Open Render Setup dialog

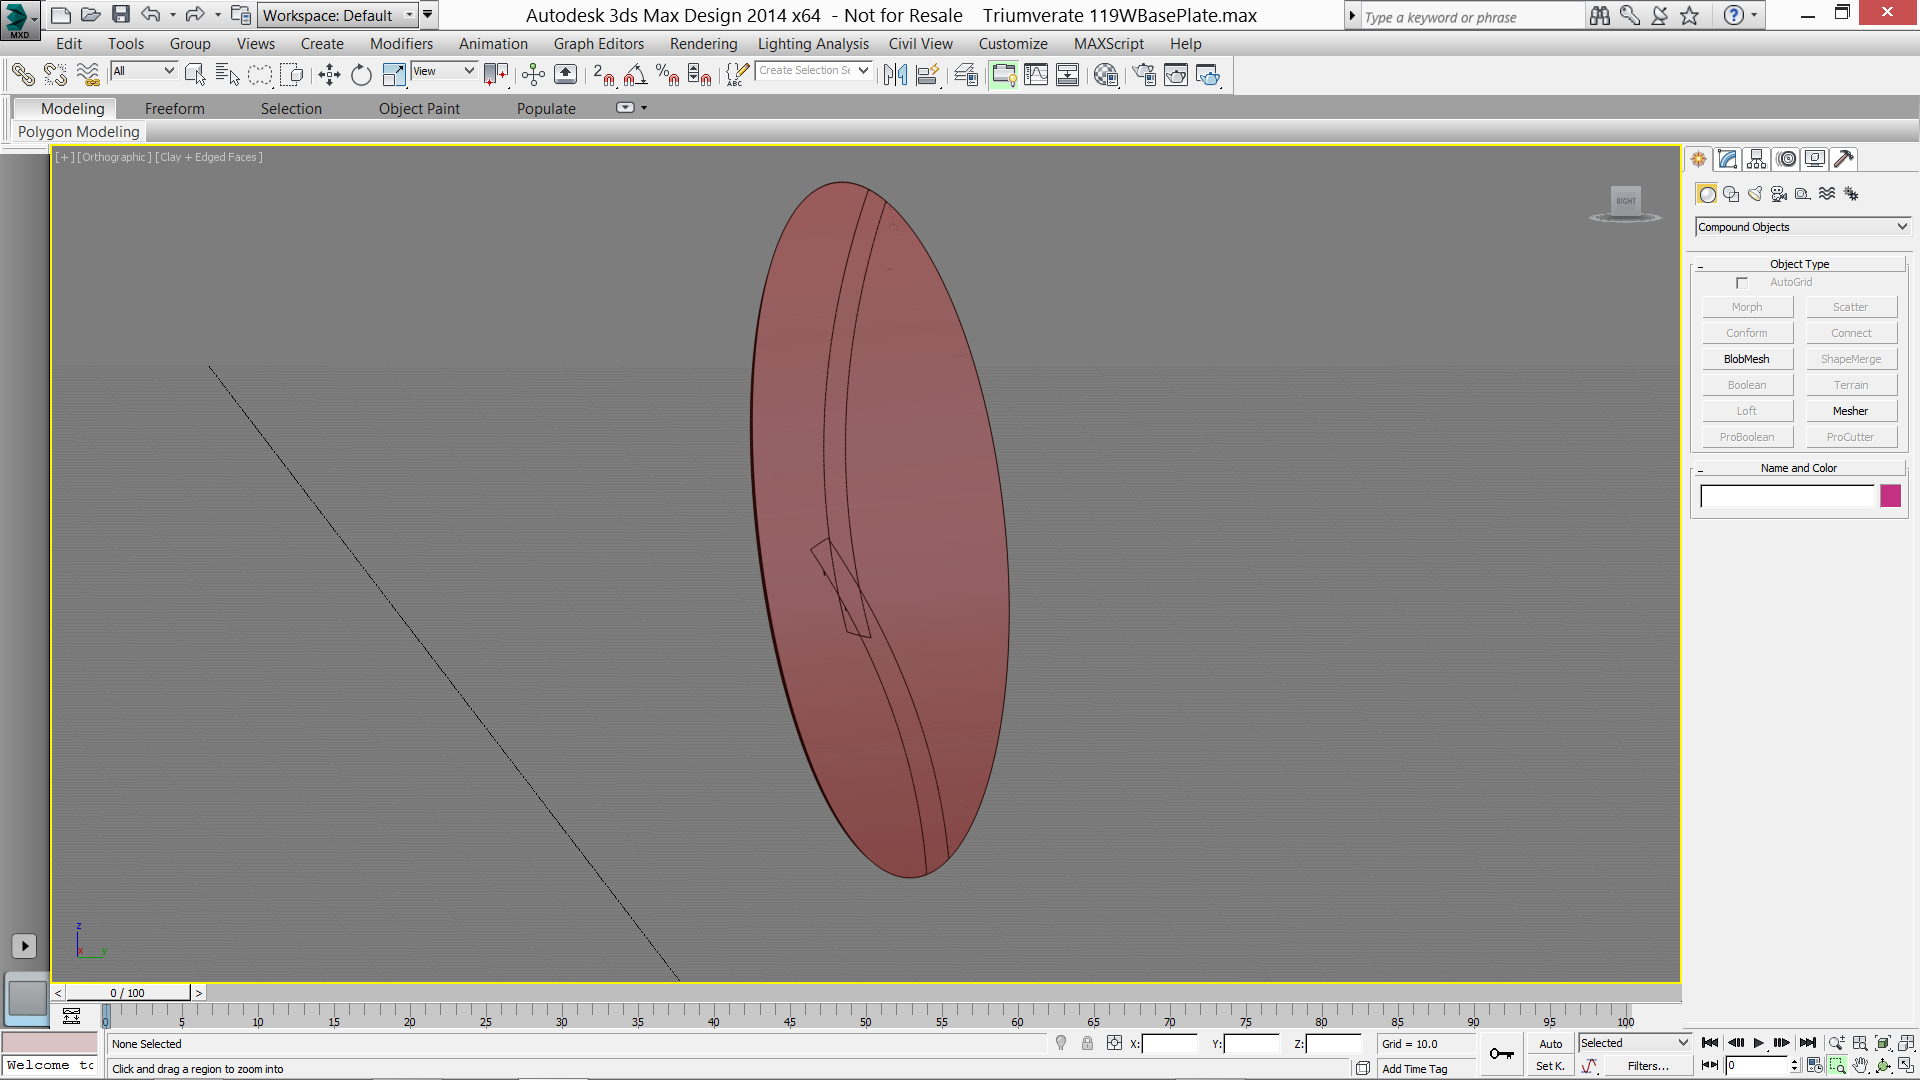(1144, 74)
